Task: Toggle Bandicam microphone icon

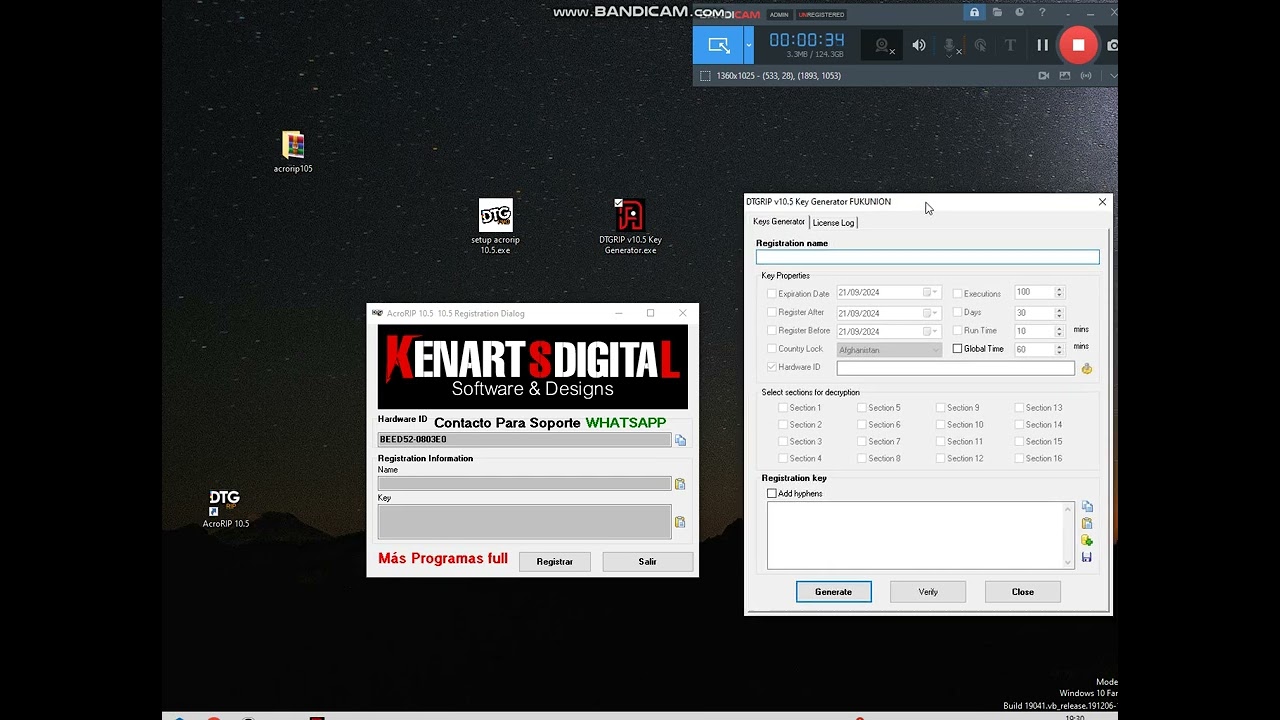Action: [x=950, y=45]
